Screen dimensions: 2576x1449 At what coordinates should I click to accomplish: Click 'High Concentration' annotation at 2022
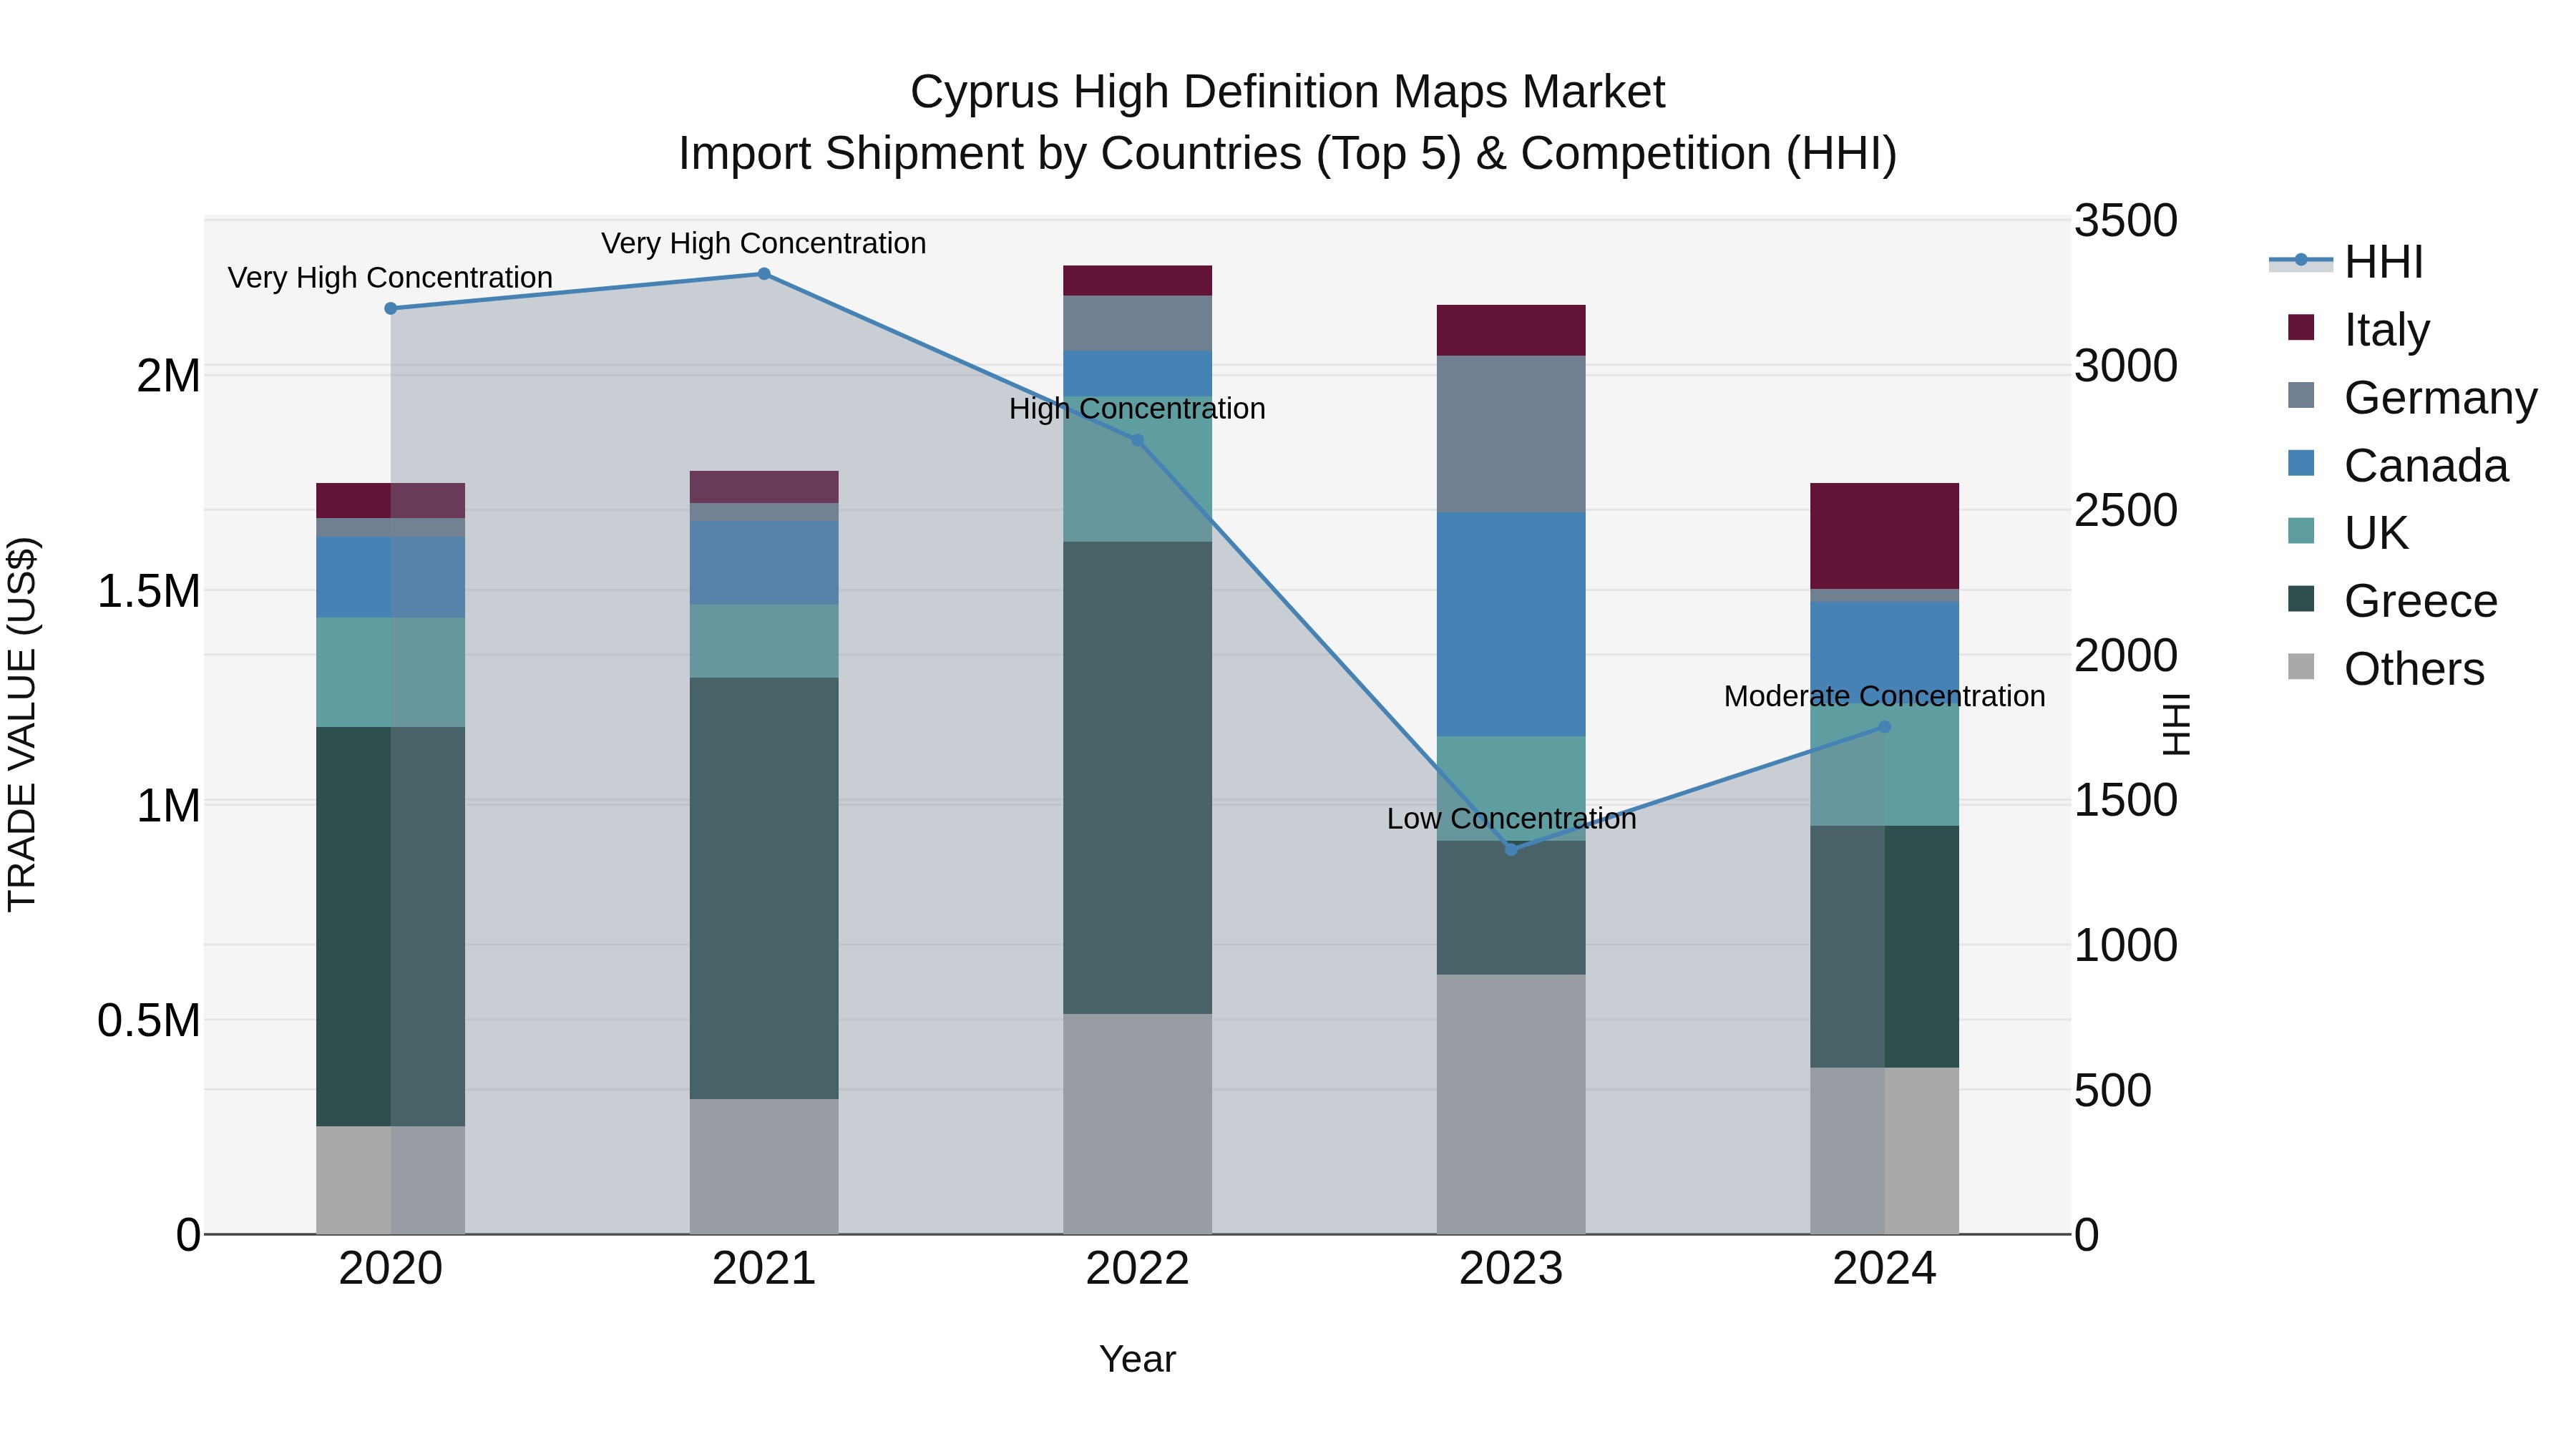[1137, 408]
